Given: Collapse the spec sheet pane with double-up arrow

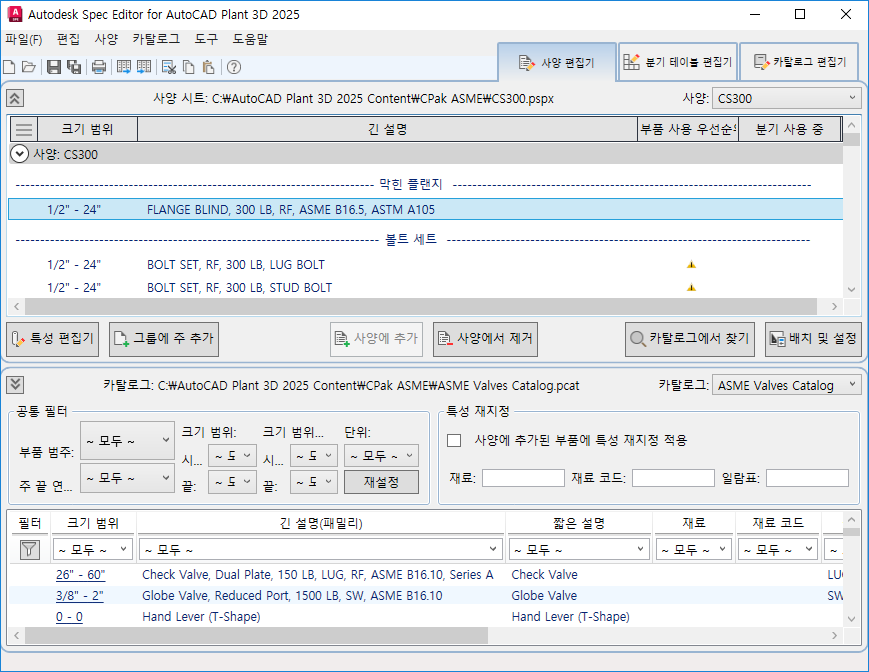Looking at the screenshot, I should tap(15, 99).
